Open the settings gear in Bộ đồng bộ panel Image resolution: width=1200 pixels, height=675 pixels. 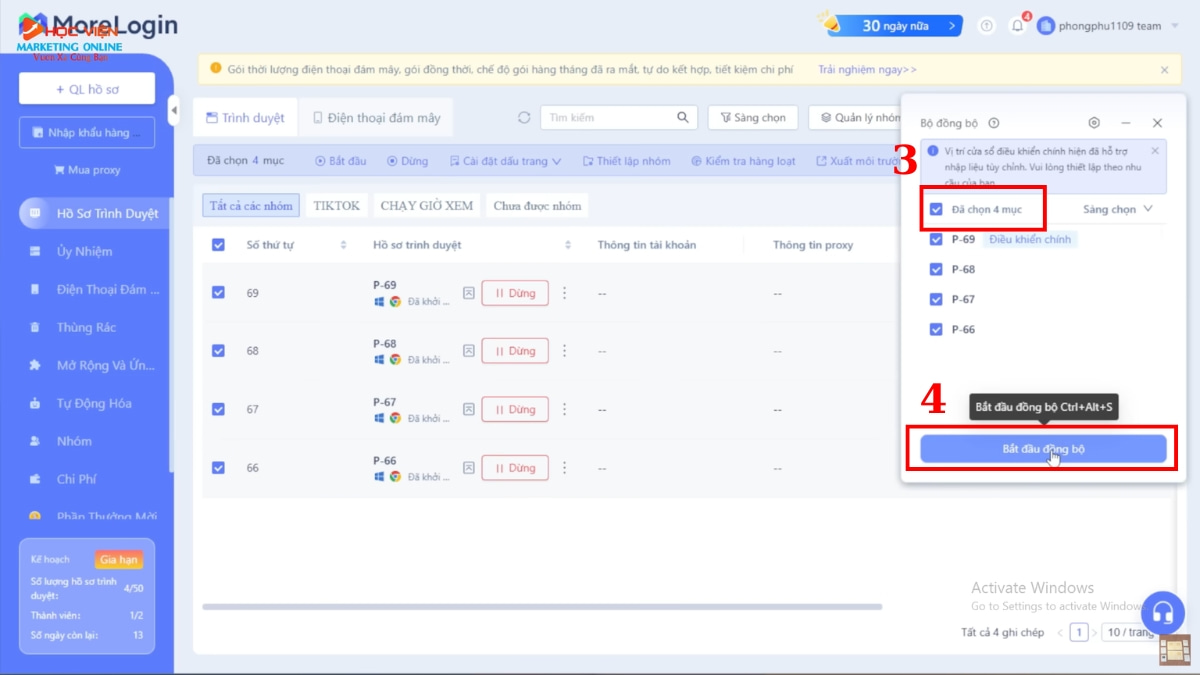1094,123
